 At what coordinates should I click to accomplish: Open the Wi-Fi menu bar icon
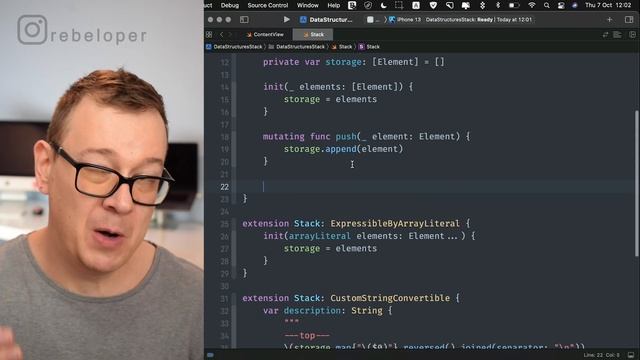point(531,5)
